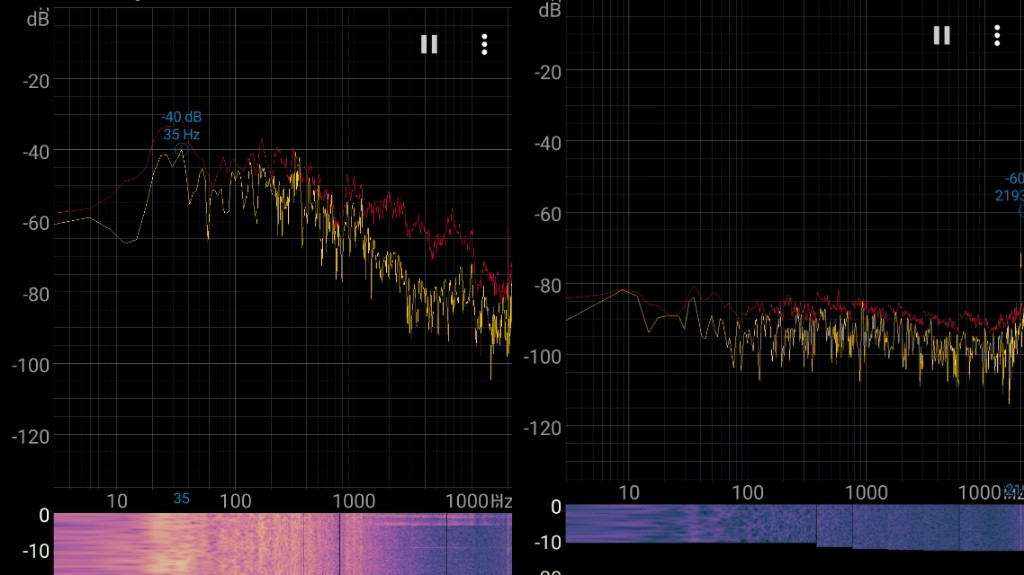
Task: Click the right graph '-120' dB axis label
Action: click(542, 428)
